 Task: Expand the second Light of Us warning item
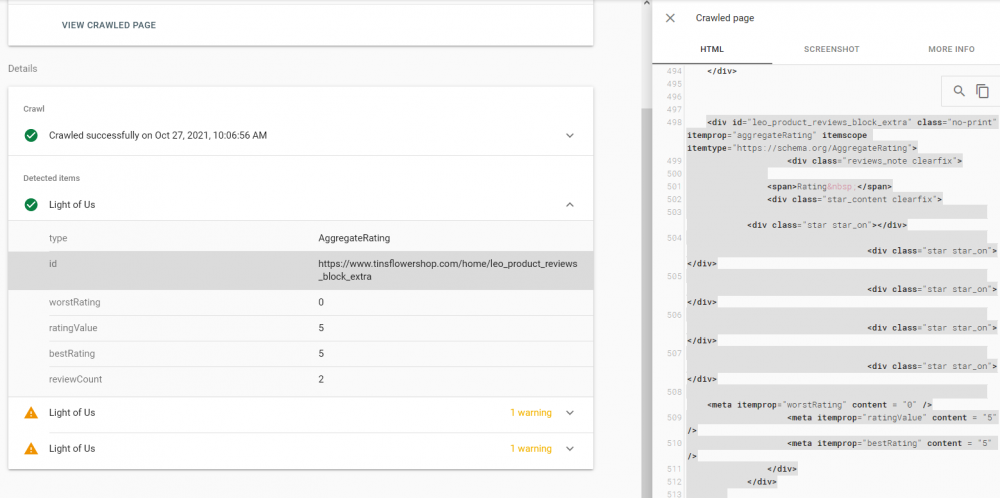(570, 413)
